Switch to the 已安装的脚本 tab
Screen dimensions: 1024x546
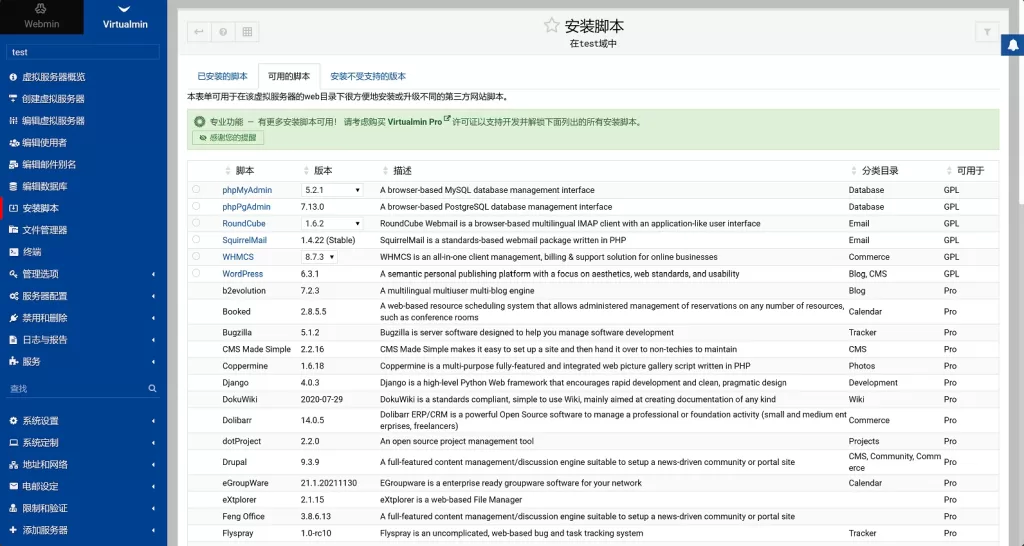223,76
